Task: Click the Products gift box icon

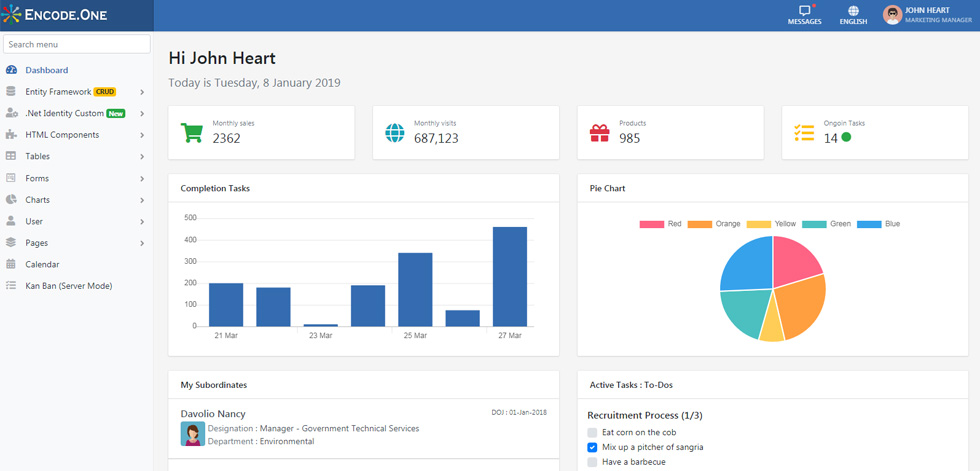Action: (x=599, y=133)
